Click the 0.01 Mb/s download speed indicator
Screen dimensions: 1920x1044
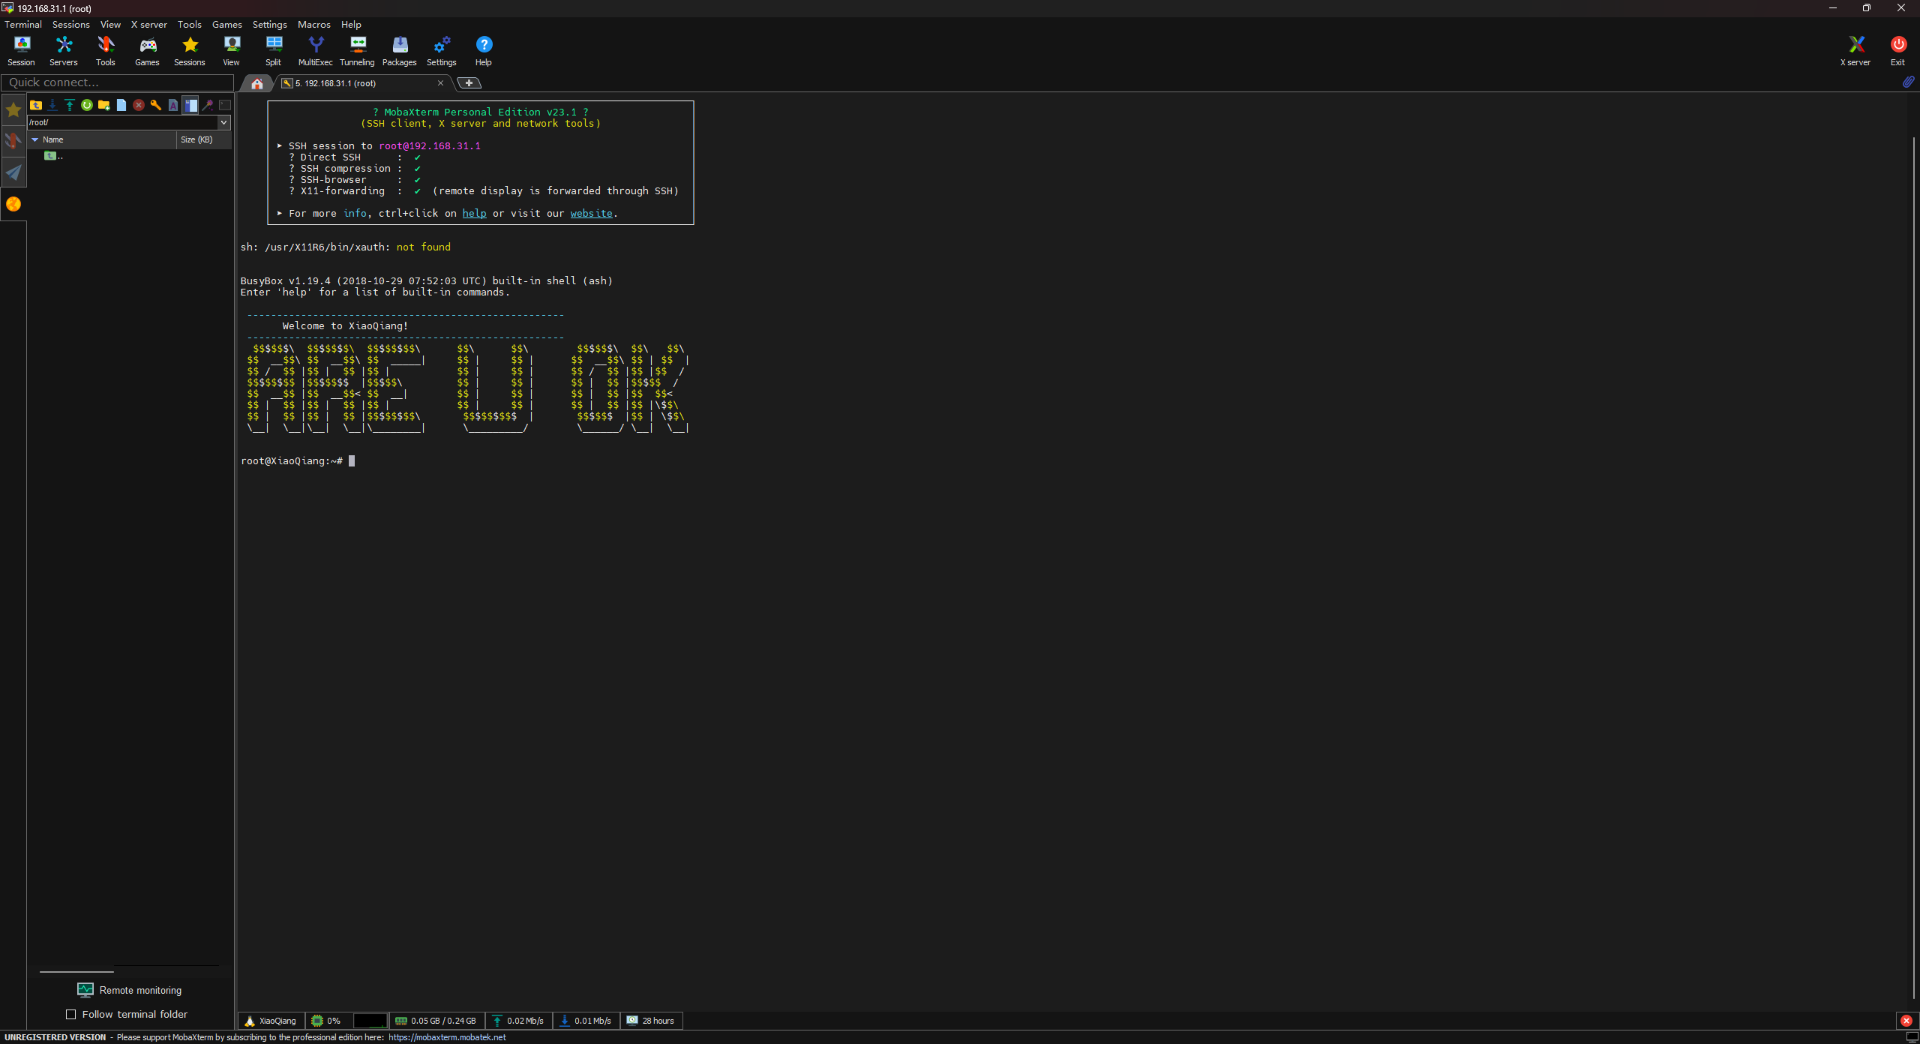(x=586, y=1021)
